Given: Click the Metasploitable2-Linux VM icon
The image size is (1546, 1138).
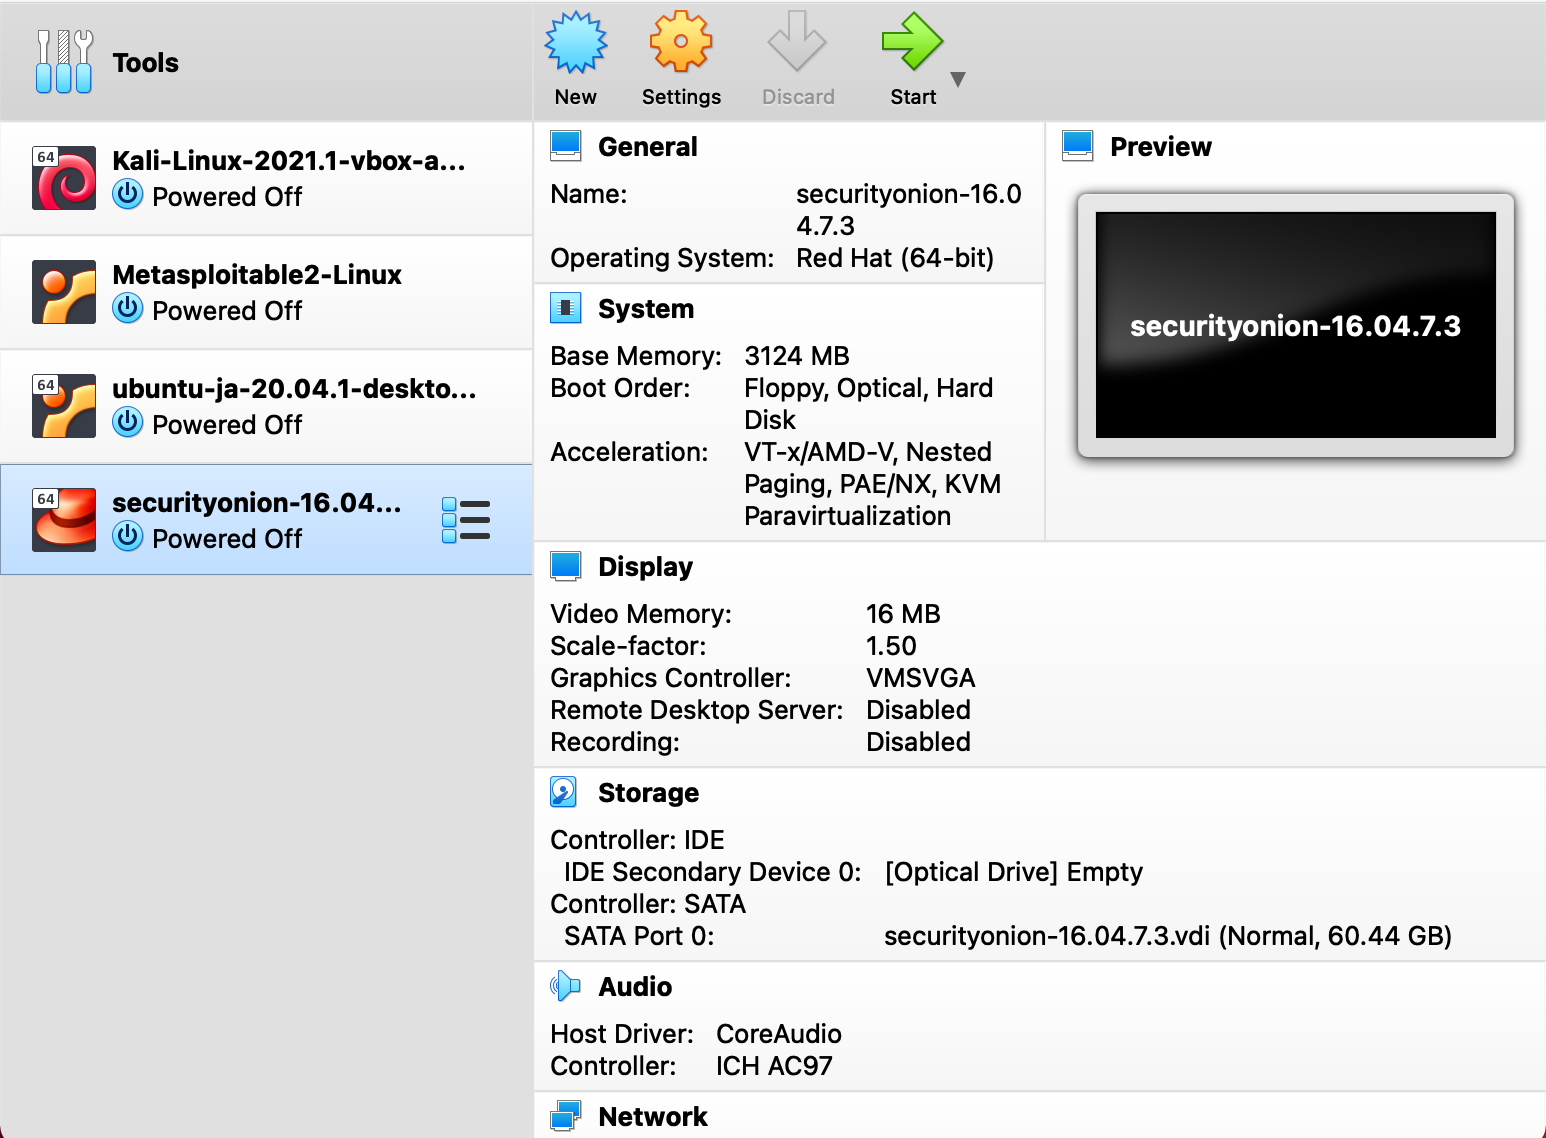Looking at the screenshot, I should click(x=63, y=292).
